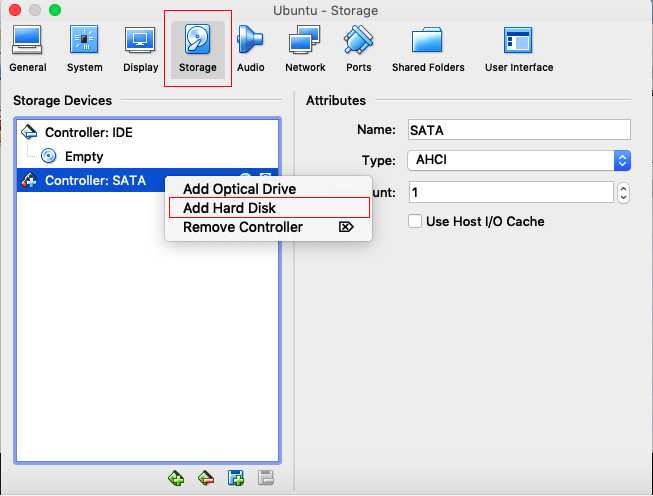
Task: Open the Display settings tab
Action: click(140, 49)
